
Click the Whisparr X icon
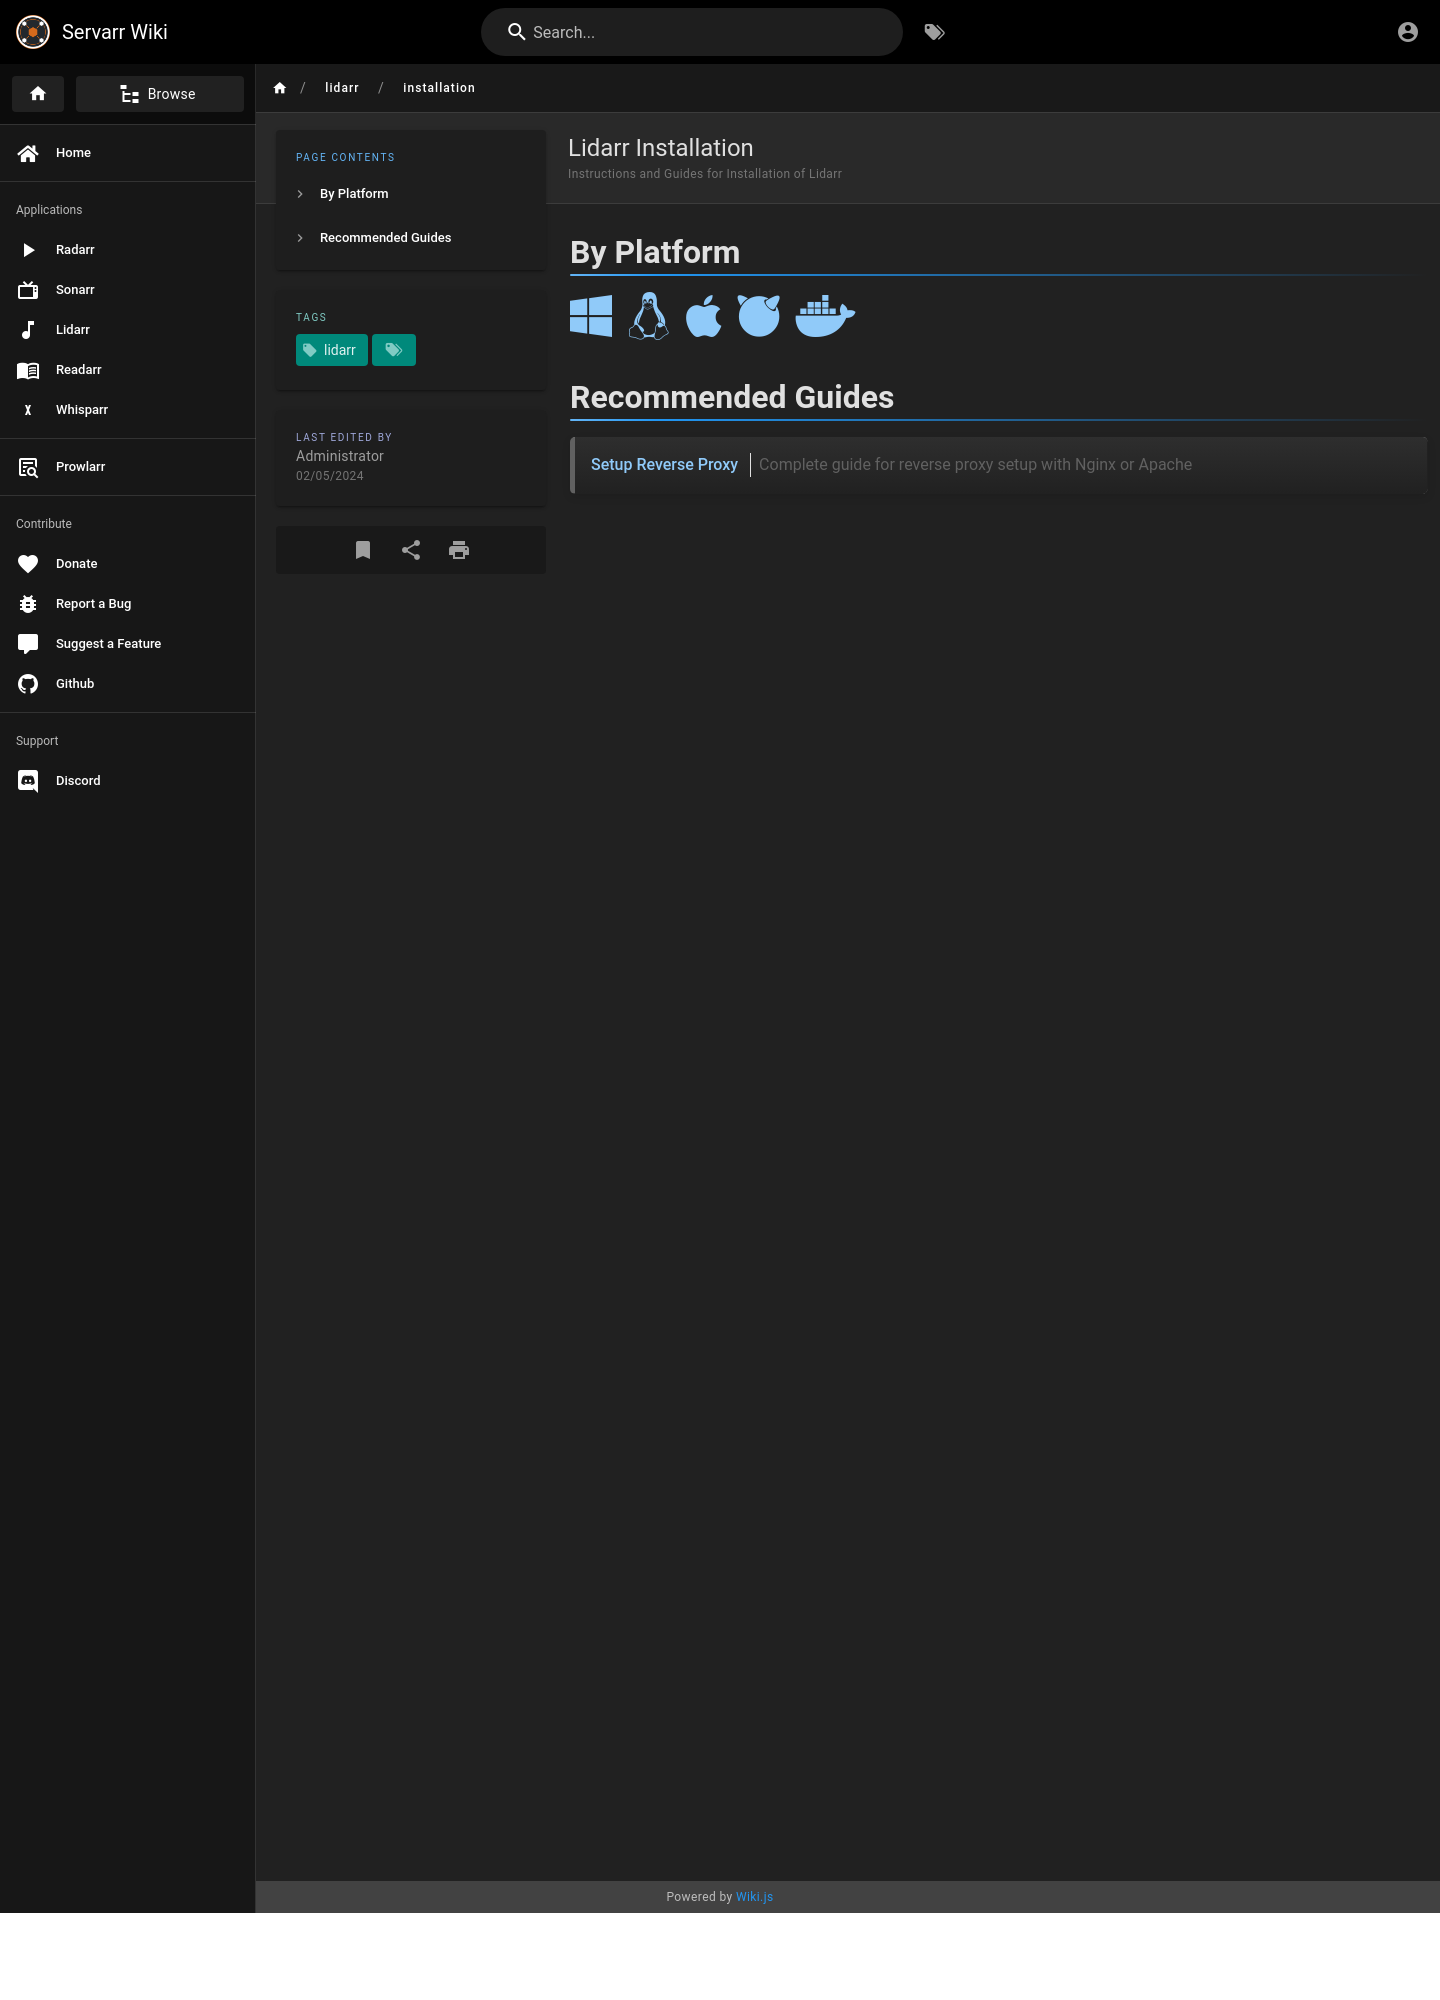tap(28, 410)
